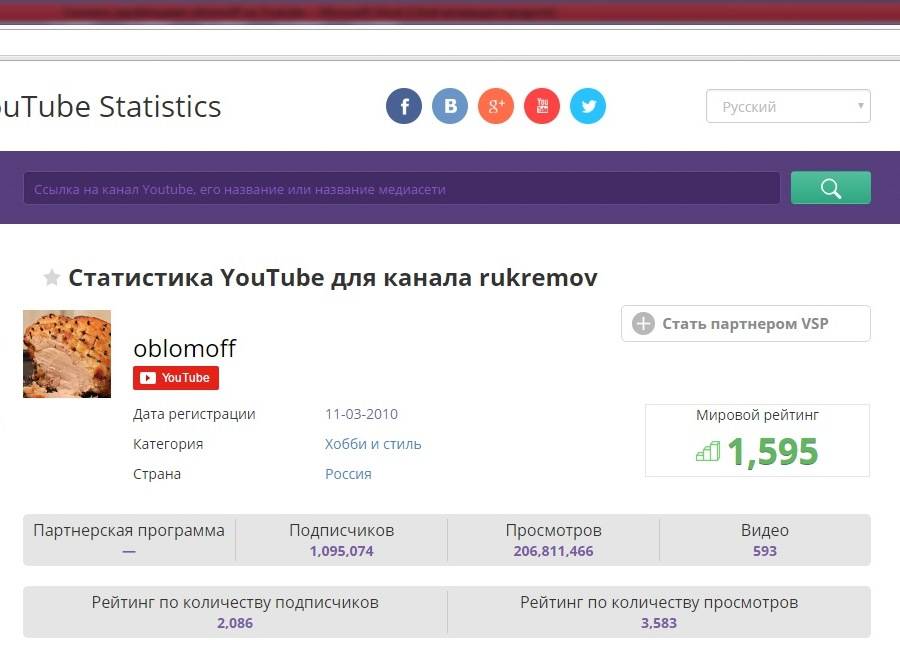The image size is (900, 661).
Task: Click the Категория label
Action: 168,444
